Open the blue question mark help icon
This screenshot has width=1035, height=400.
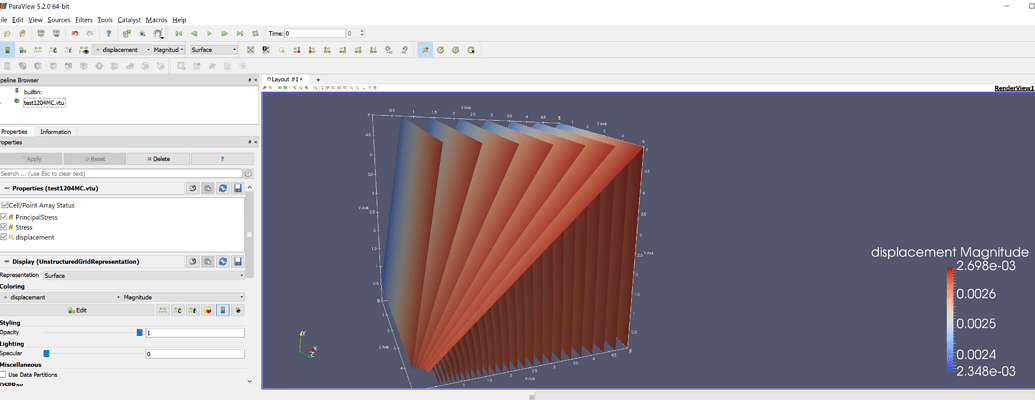coord(109,33)
